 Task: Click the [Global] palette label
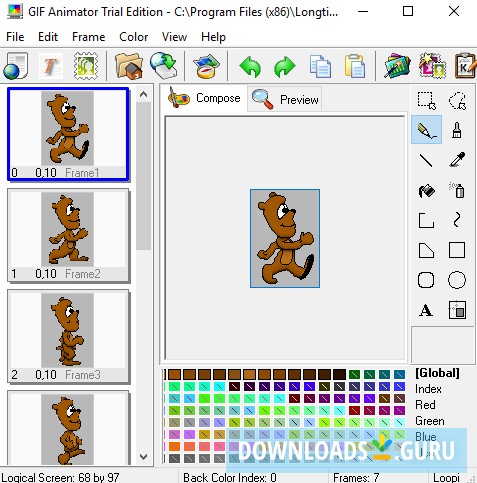[437, 373]
